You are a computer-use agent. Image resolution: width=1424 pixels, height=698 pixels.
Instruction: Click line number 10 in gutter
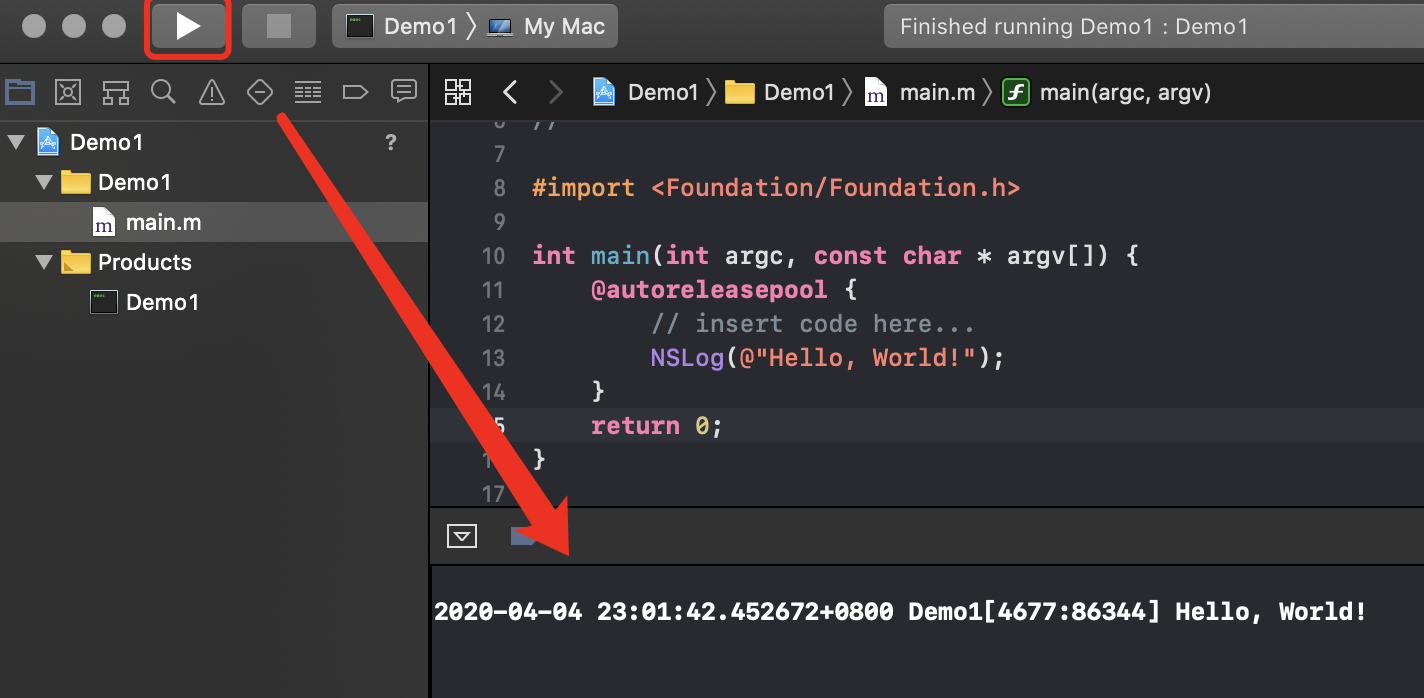(494, 256)
